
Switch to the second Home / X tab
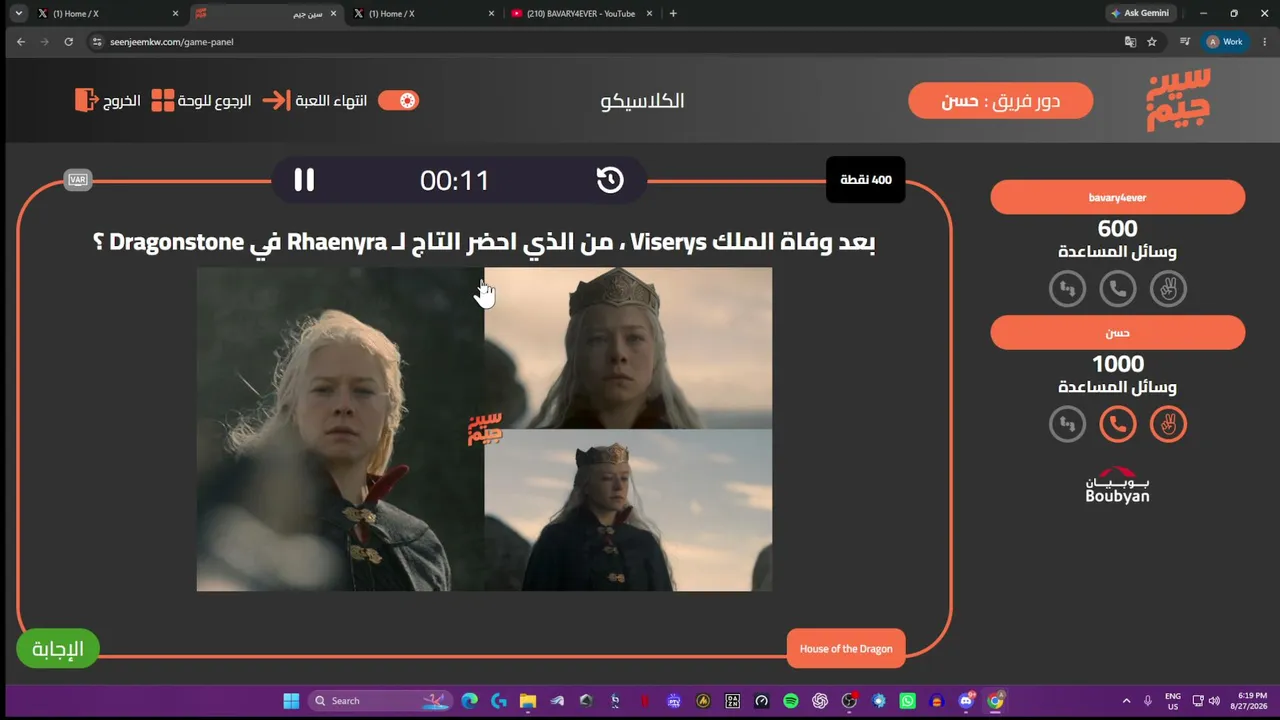423,14
